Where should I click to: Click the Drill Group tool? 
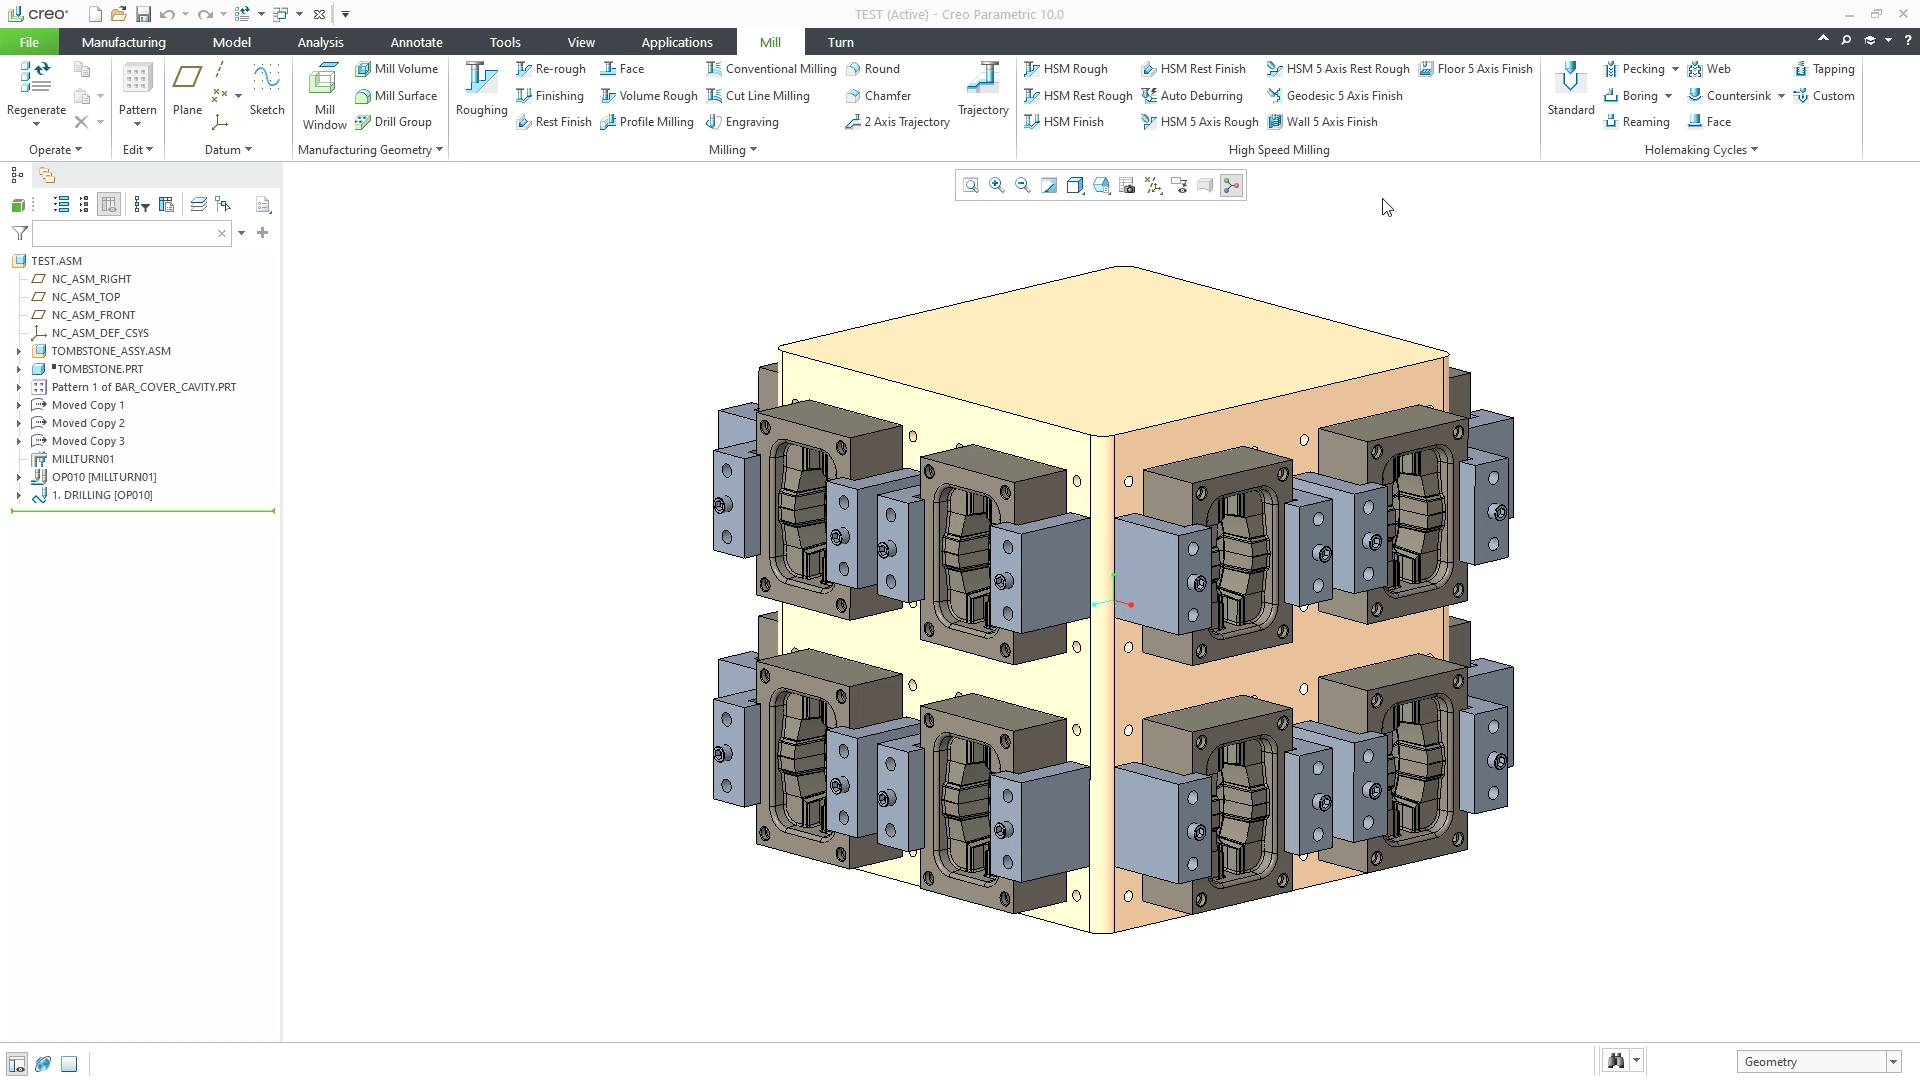click(x=393, y=122)
